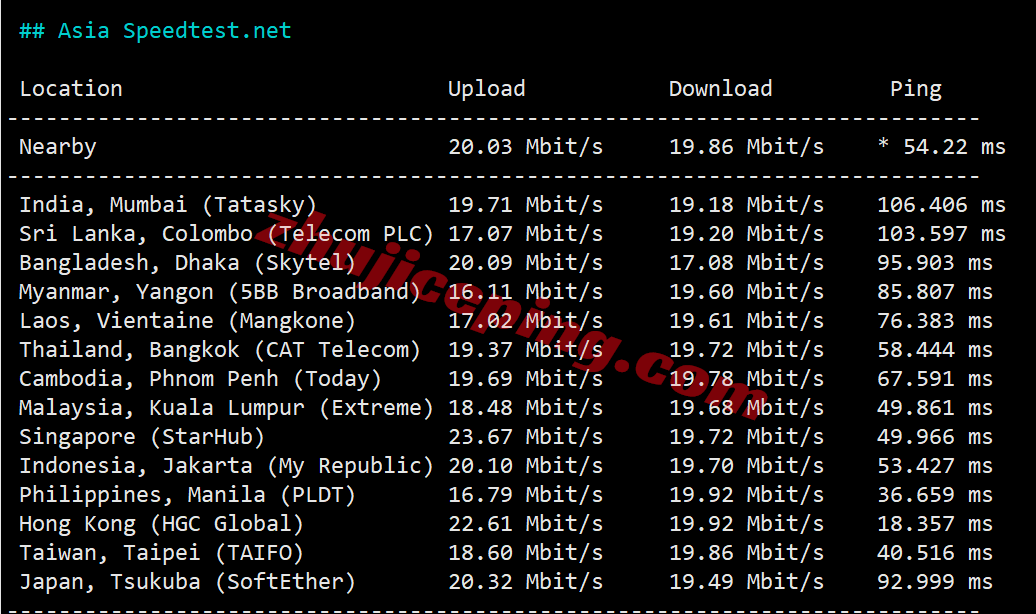Click Laos download 19.61 Mbit/s
Image resolution: width=1036 pixels, height=614 pixels.
[x=747, y=321]
